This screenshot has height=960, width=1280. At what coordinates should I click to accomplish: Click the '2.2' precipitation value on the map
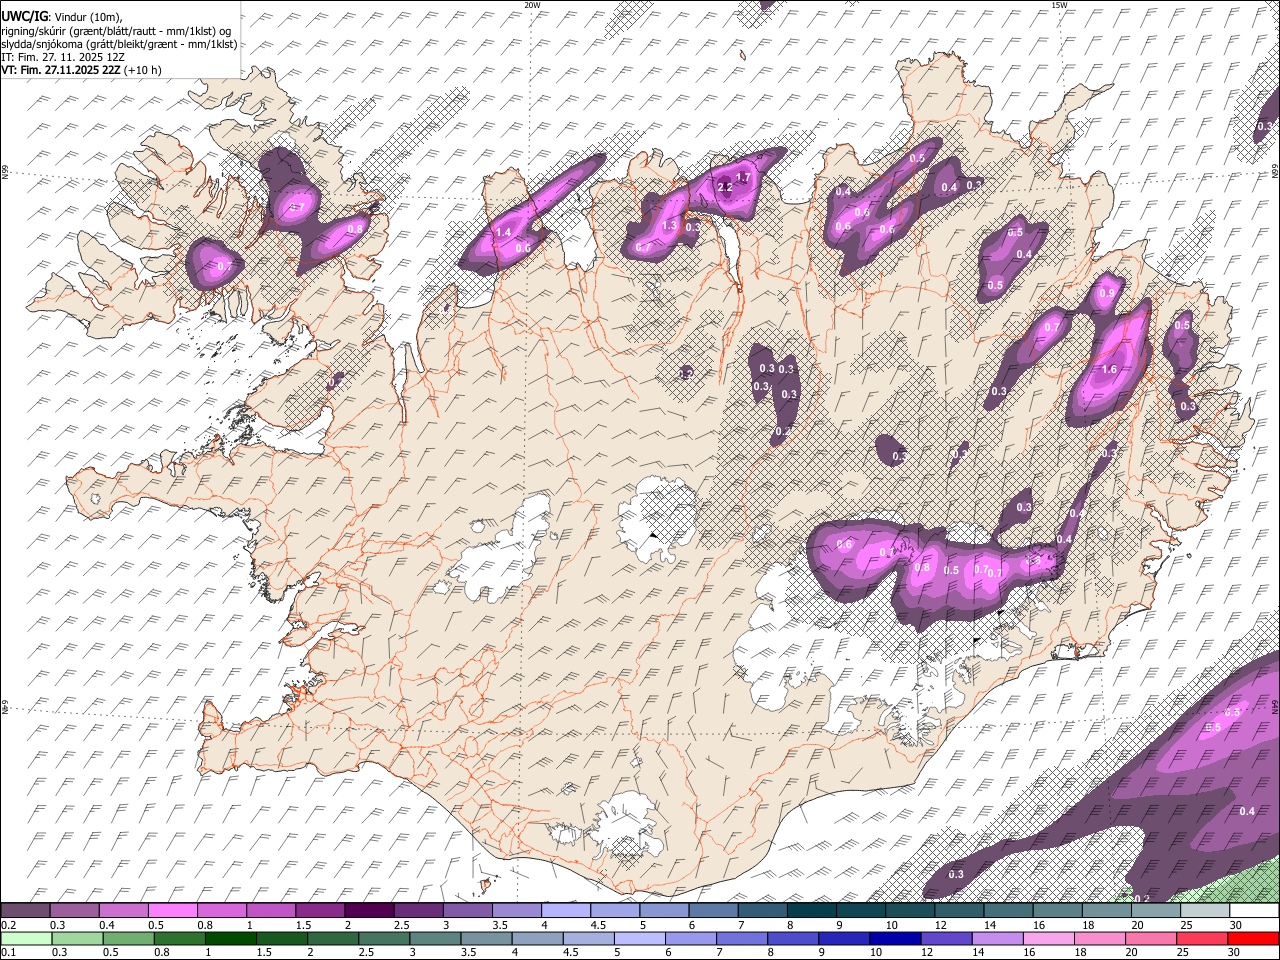726,187
